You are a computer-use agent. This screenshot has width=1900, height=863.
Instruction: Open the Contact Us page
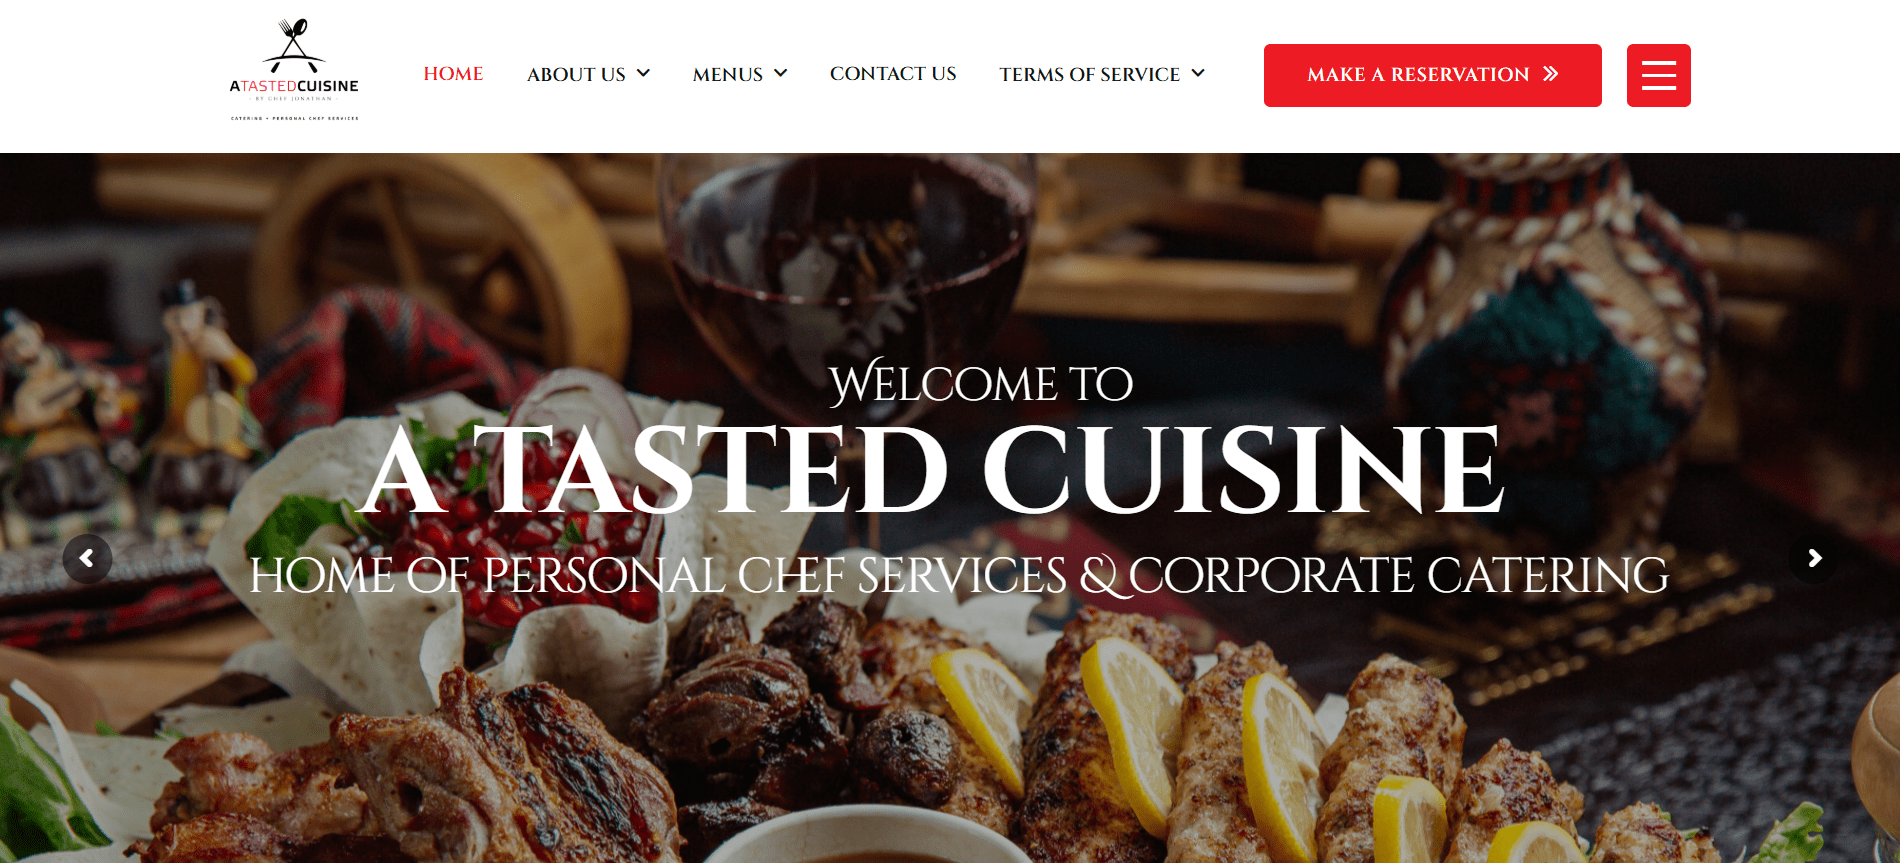pyautogui.click(x=893, y=74)
